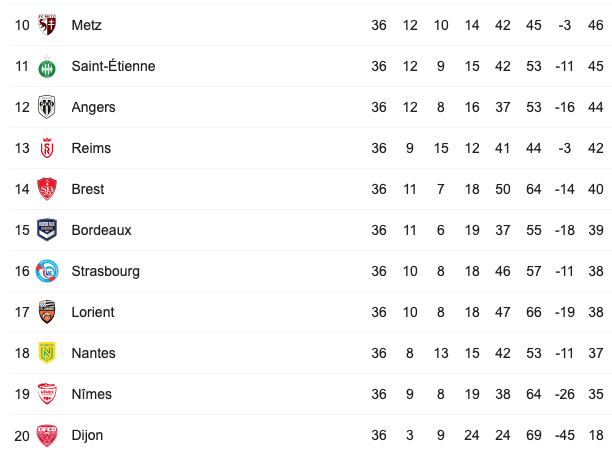This screenshot has height=458, width=612.
Task: Open the Saint-Étienne team name
Action: coord(113,66)
